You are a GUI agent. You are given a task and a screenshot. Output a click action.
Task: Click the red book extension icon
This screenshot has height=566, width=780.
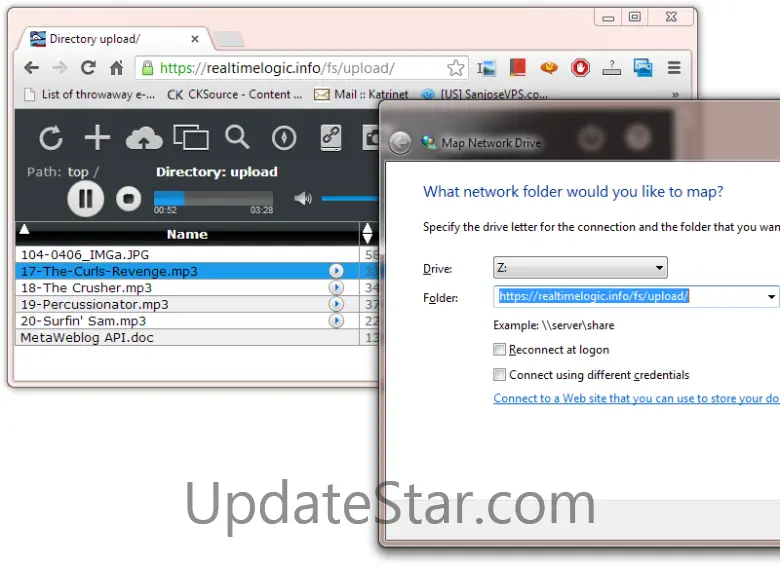[518, 68]
